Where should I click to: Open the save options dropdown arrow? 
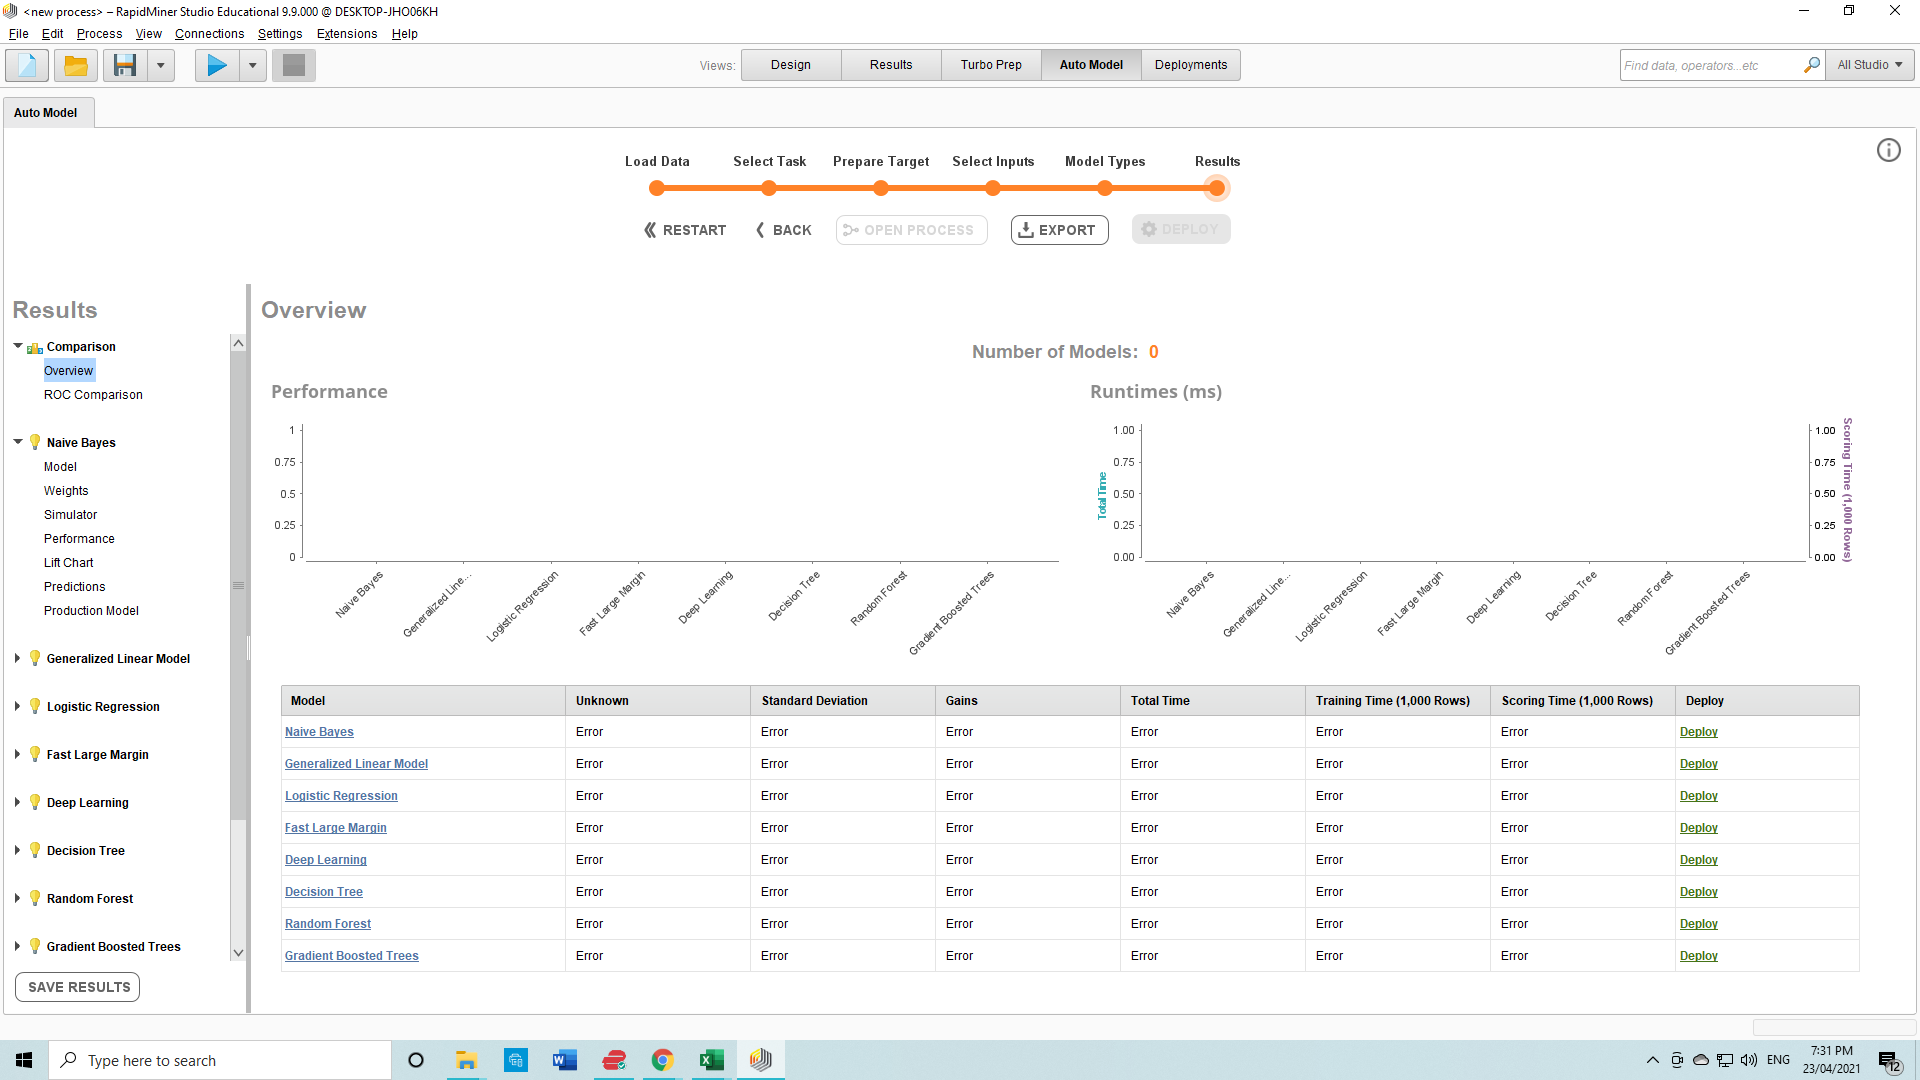(x=160, y=65)
